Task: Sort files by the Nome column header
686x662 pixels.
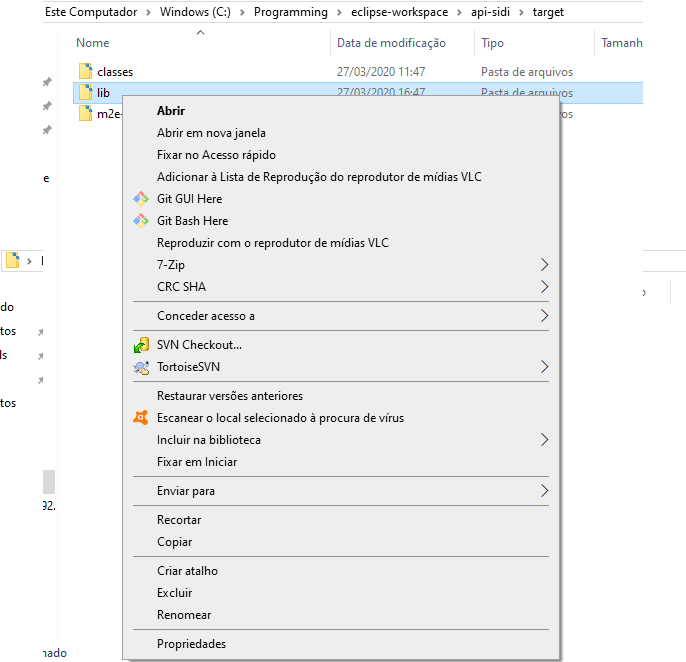Action: [93, 43]
